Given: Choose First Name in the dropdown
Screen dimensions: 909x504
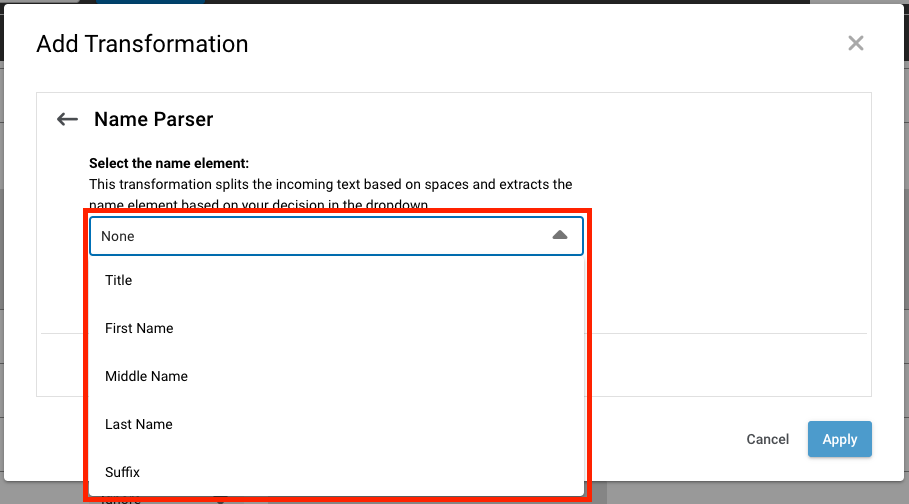Looking at the screenshot, I should coord(139,328).
